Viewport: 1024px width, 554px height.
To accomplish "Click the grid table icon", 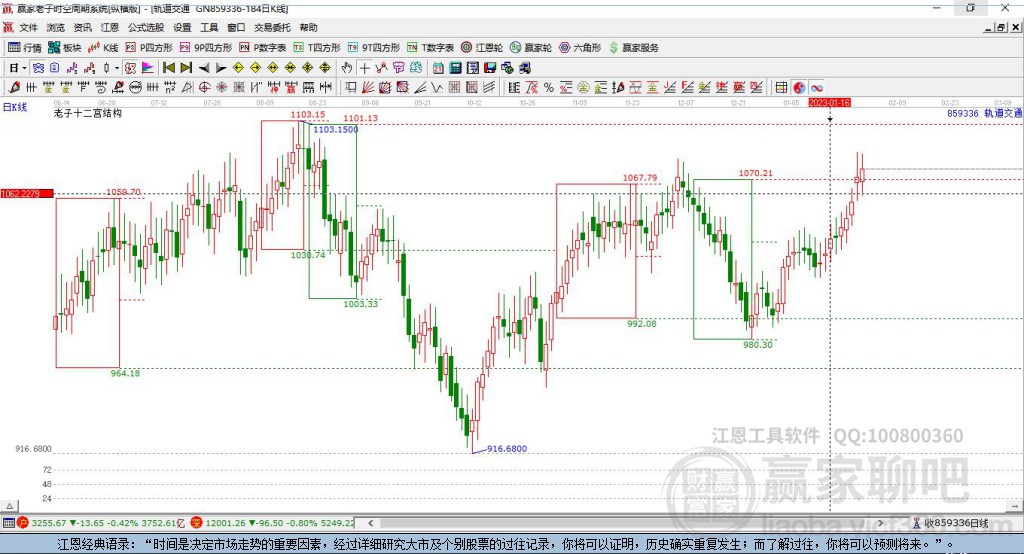I will click(x=780, y=88).
